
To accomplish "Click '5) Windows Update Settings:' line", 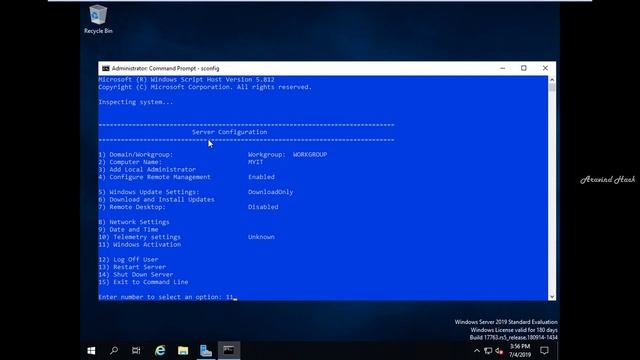I will (x=149, y=192).
